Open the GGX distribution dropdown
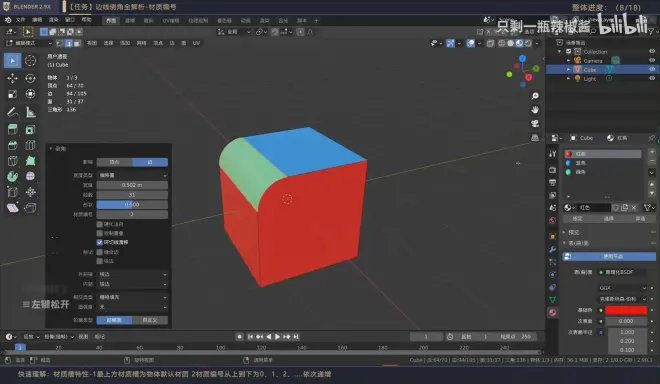Viewport: 660px width, 384px height. [622, 288]
